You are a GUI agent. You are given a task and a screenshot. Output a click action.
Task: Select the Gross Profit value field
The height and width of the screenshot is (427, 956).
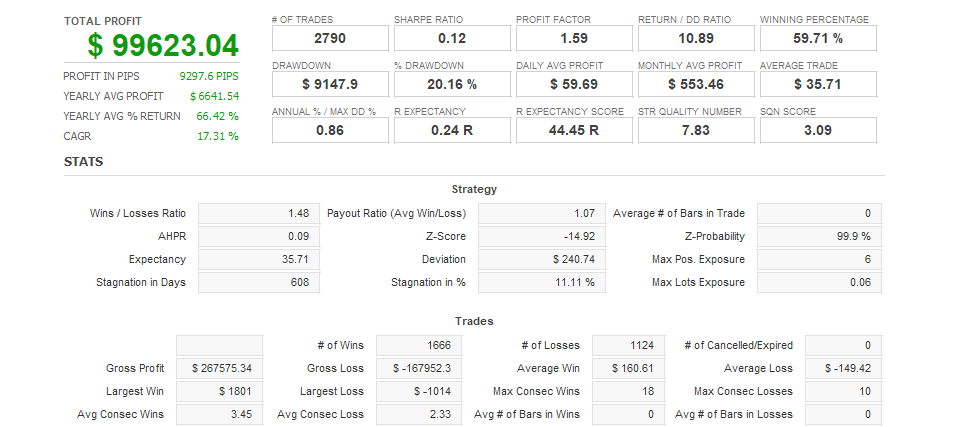219,368
